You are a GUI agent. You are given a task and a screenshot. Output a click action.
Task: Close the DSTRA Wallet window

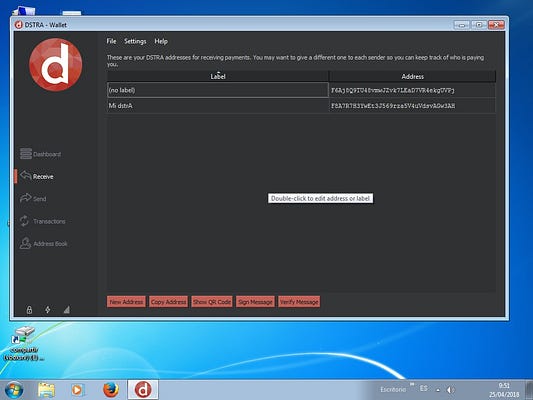click(x=496, y=25)
